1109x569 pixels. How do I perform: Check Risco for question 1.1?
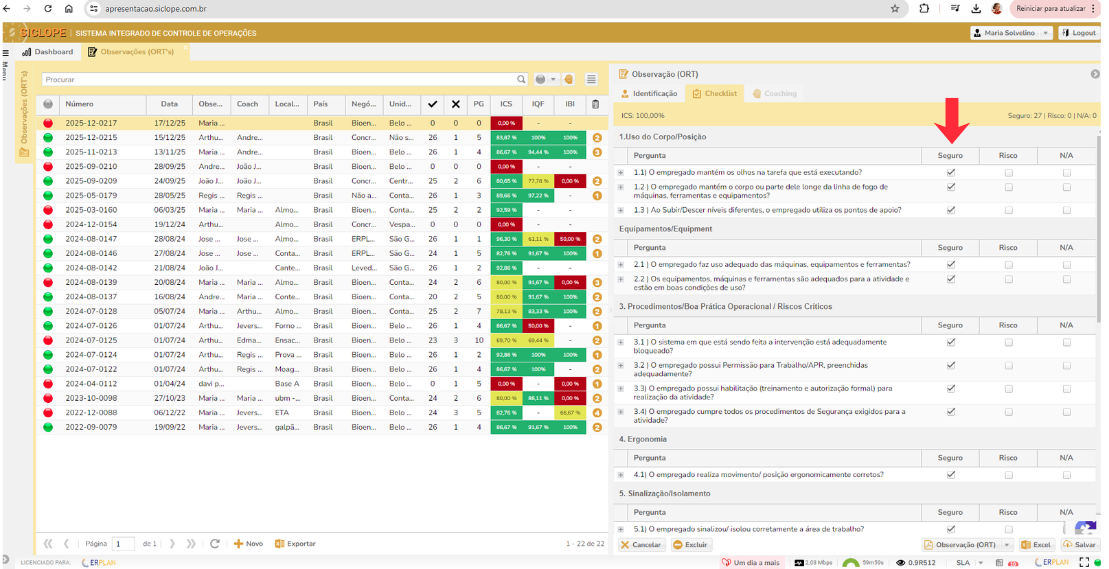pyautogui.click(x=1008, y=172)
